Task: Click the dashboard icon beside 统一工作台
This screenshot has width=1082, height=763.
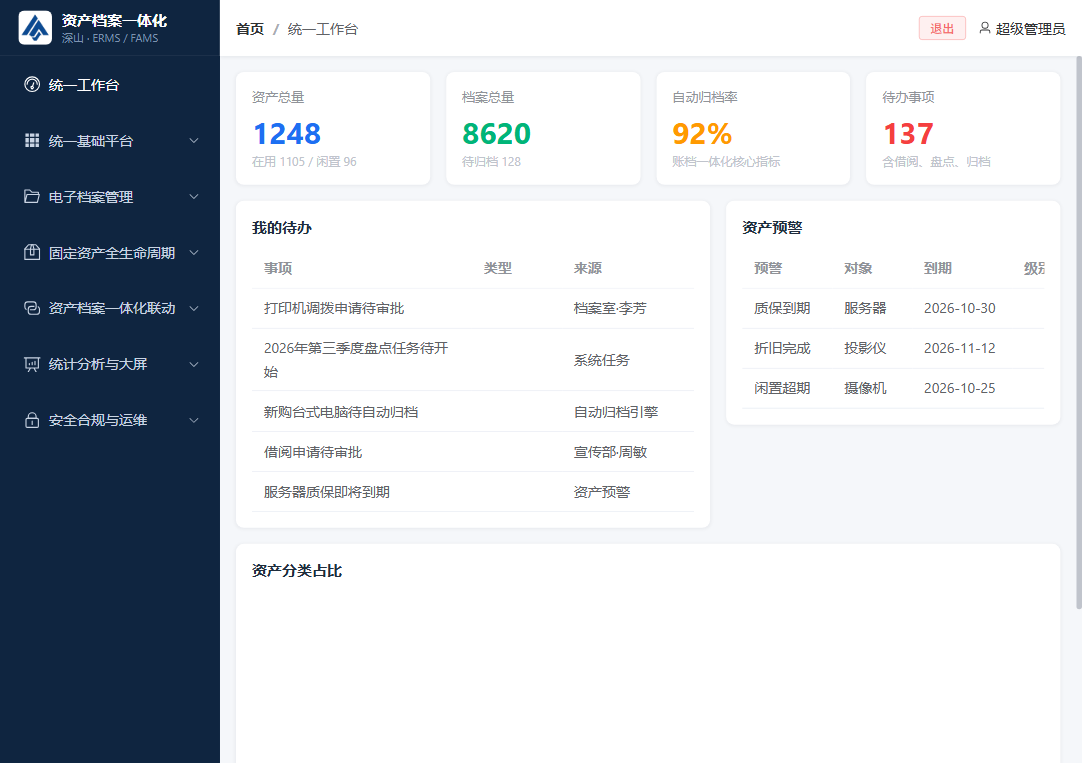Action: [32, 84]
